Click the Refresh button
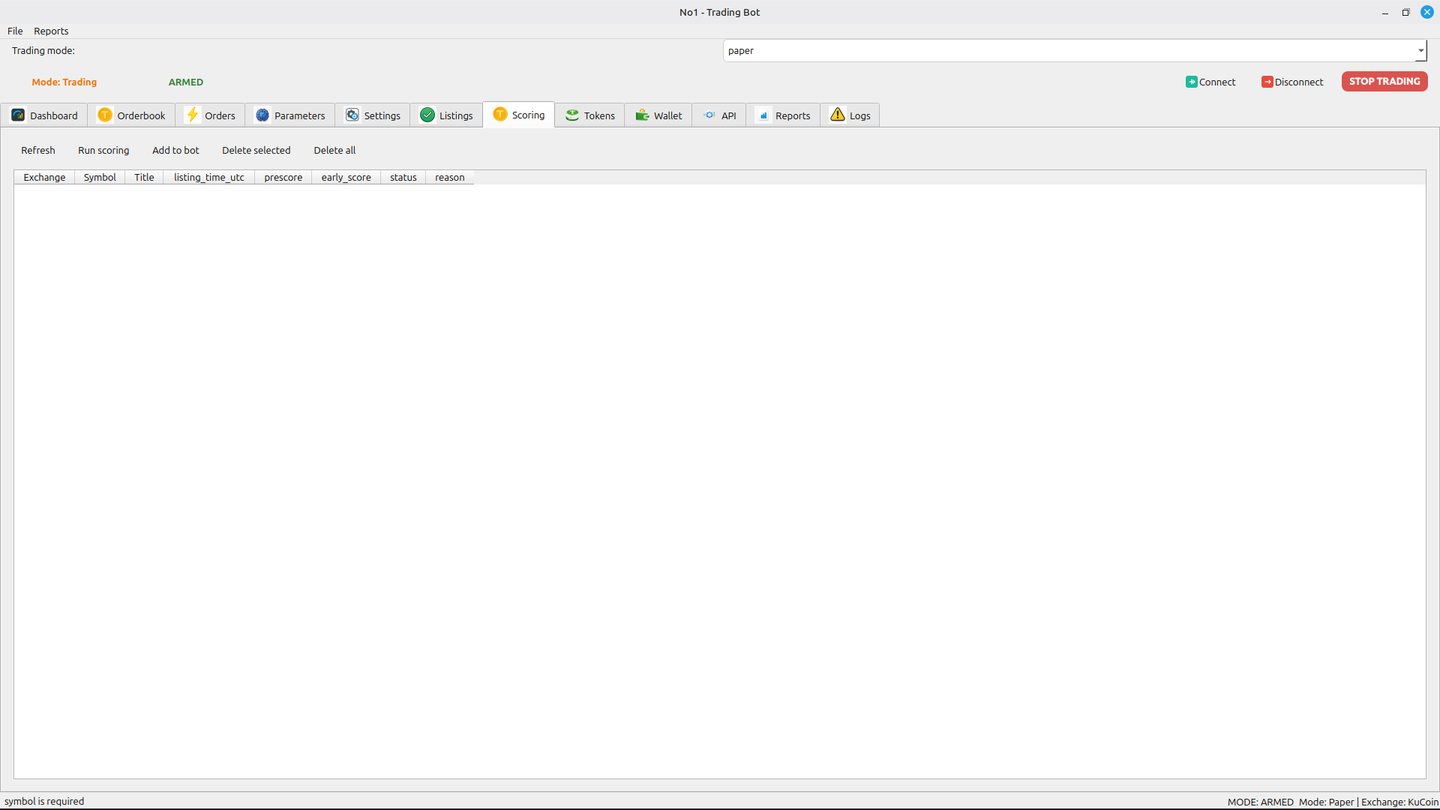Viewport: 1440px width, 810px height. [38, 150]
